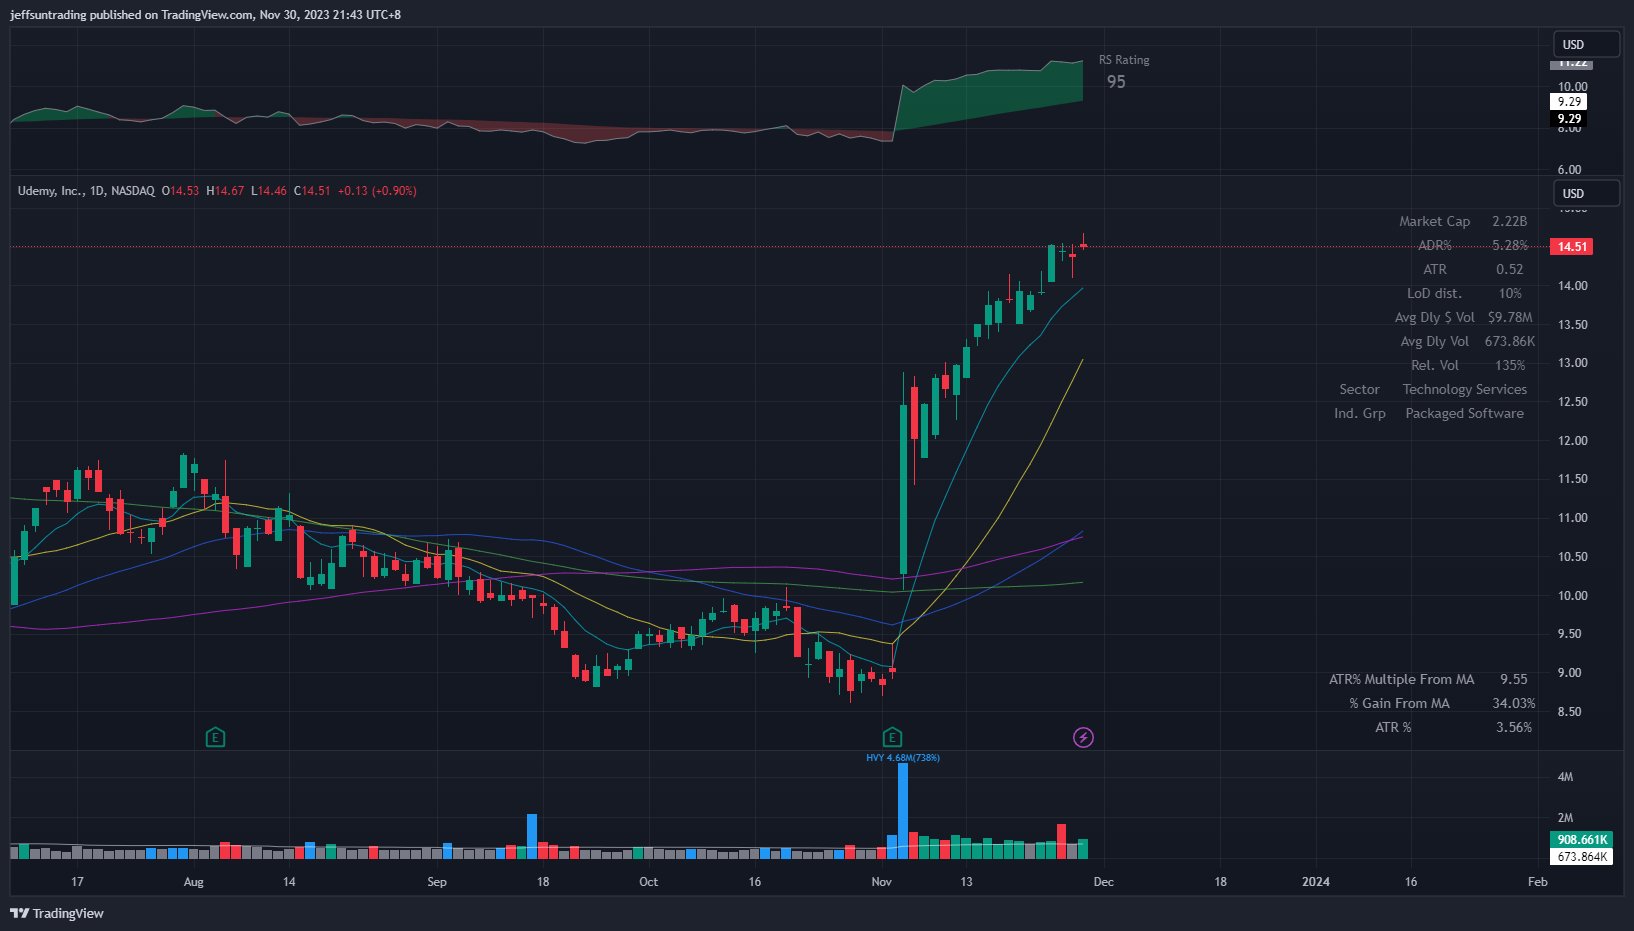Click the Avg Dly $ Vol value $9.78M
Viewport: 1634px width, 931px height.
(x=1510, y=318)
